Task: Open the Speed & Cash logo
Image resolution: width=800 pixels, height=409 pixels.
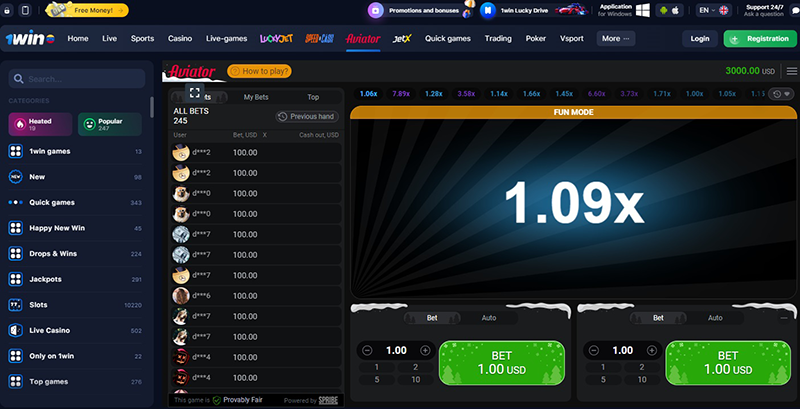Action: click(319, 39)
